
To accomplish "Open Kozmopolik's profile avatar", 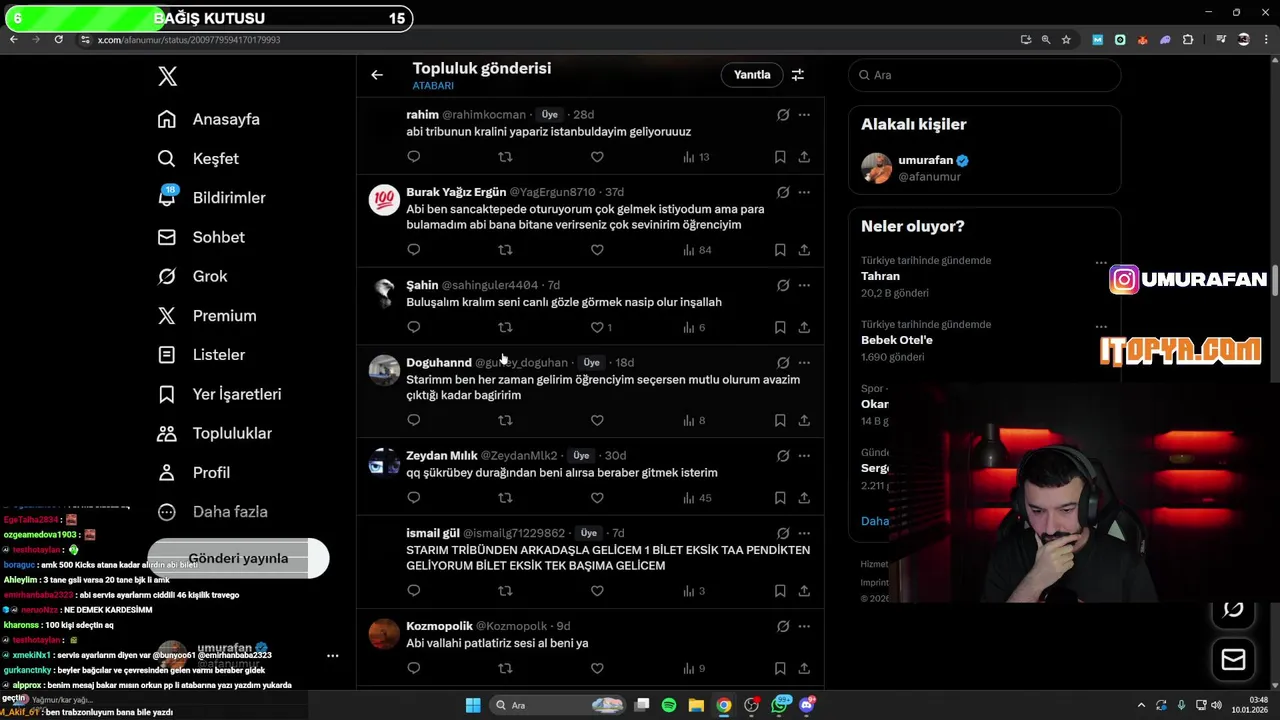I will [x=384, y=634].
